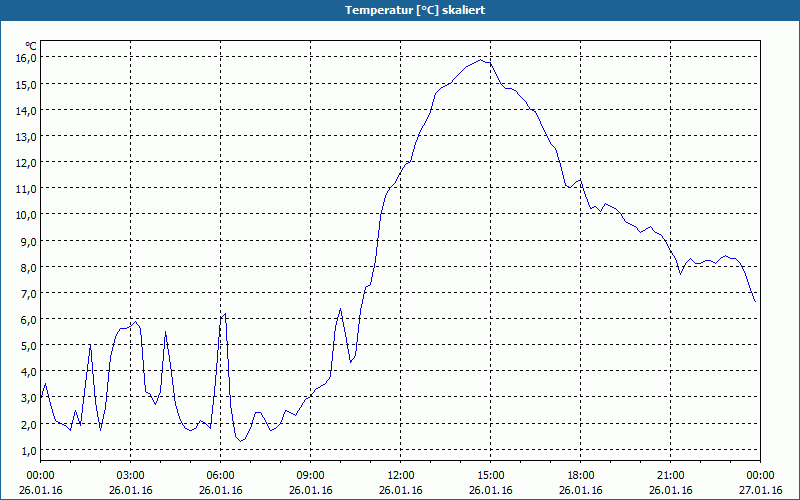Image resolution: width=800 pixels, height=500 pixels.
Task: Click the 2,0 y-axis label
Action: click(x=29, y=424)
